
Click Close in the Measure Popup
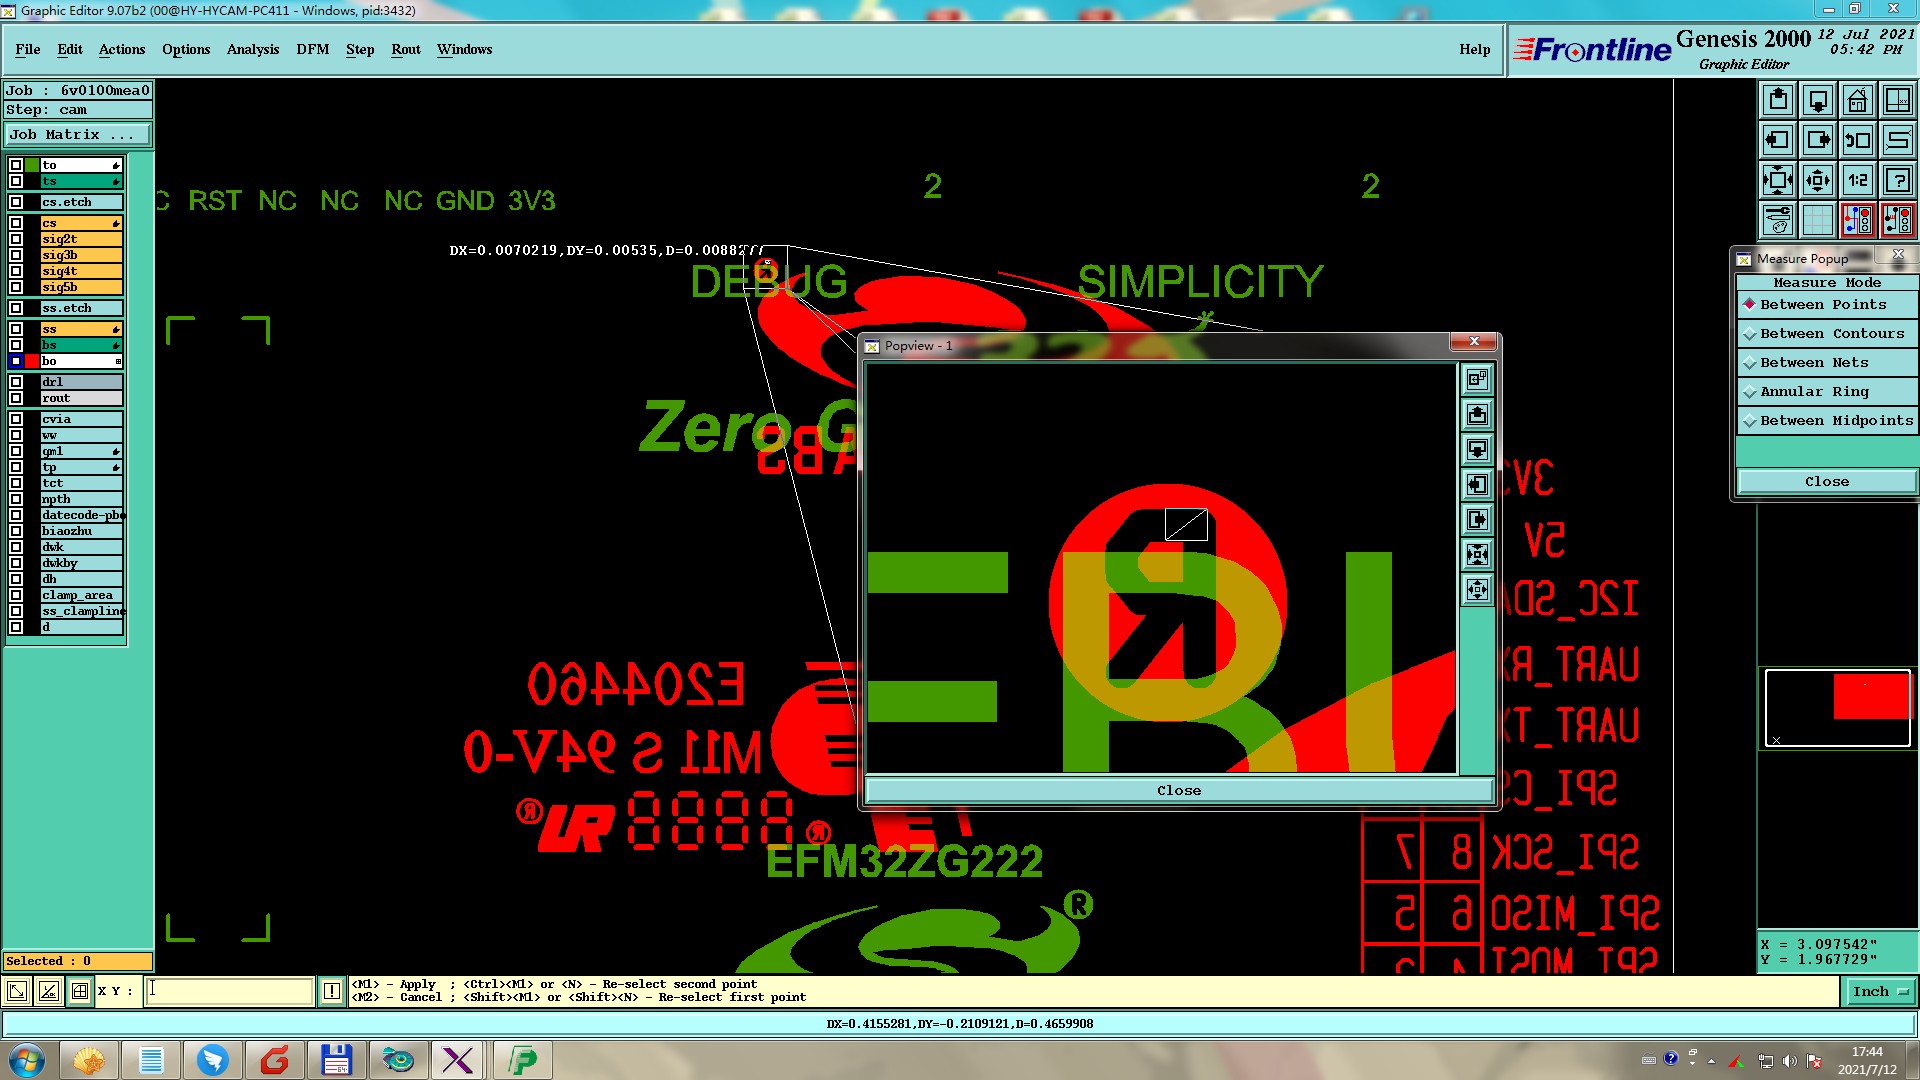[1826, 482]
